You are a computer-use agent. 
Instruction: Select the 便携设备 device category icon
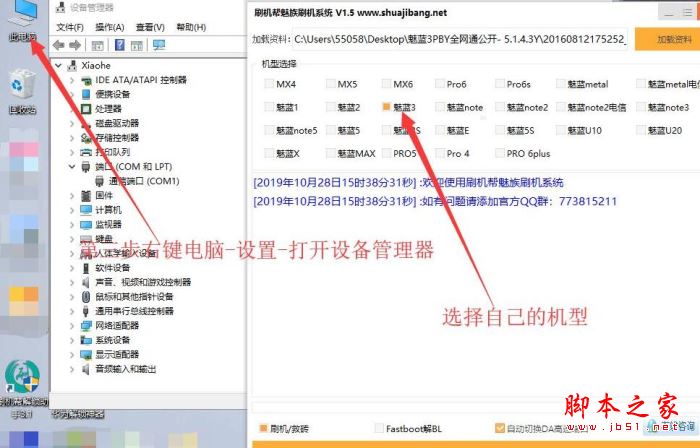pyautogui.click(x=86, y=95)
